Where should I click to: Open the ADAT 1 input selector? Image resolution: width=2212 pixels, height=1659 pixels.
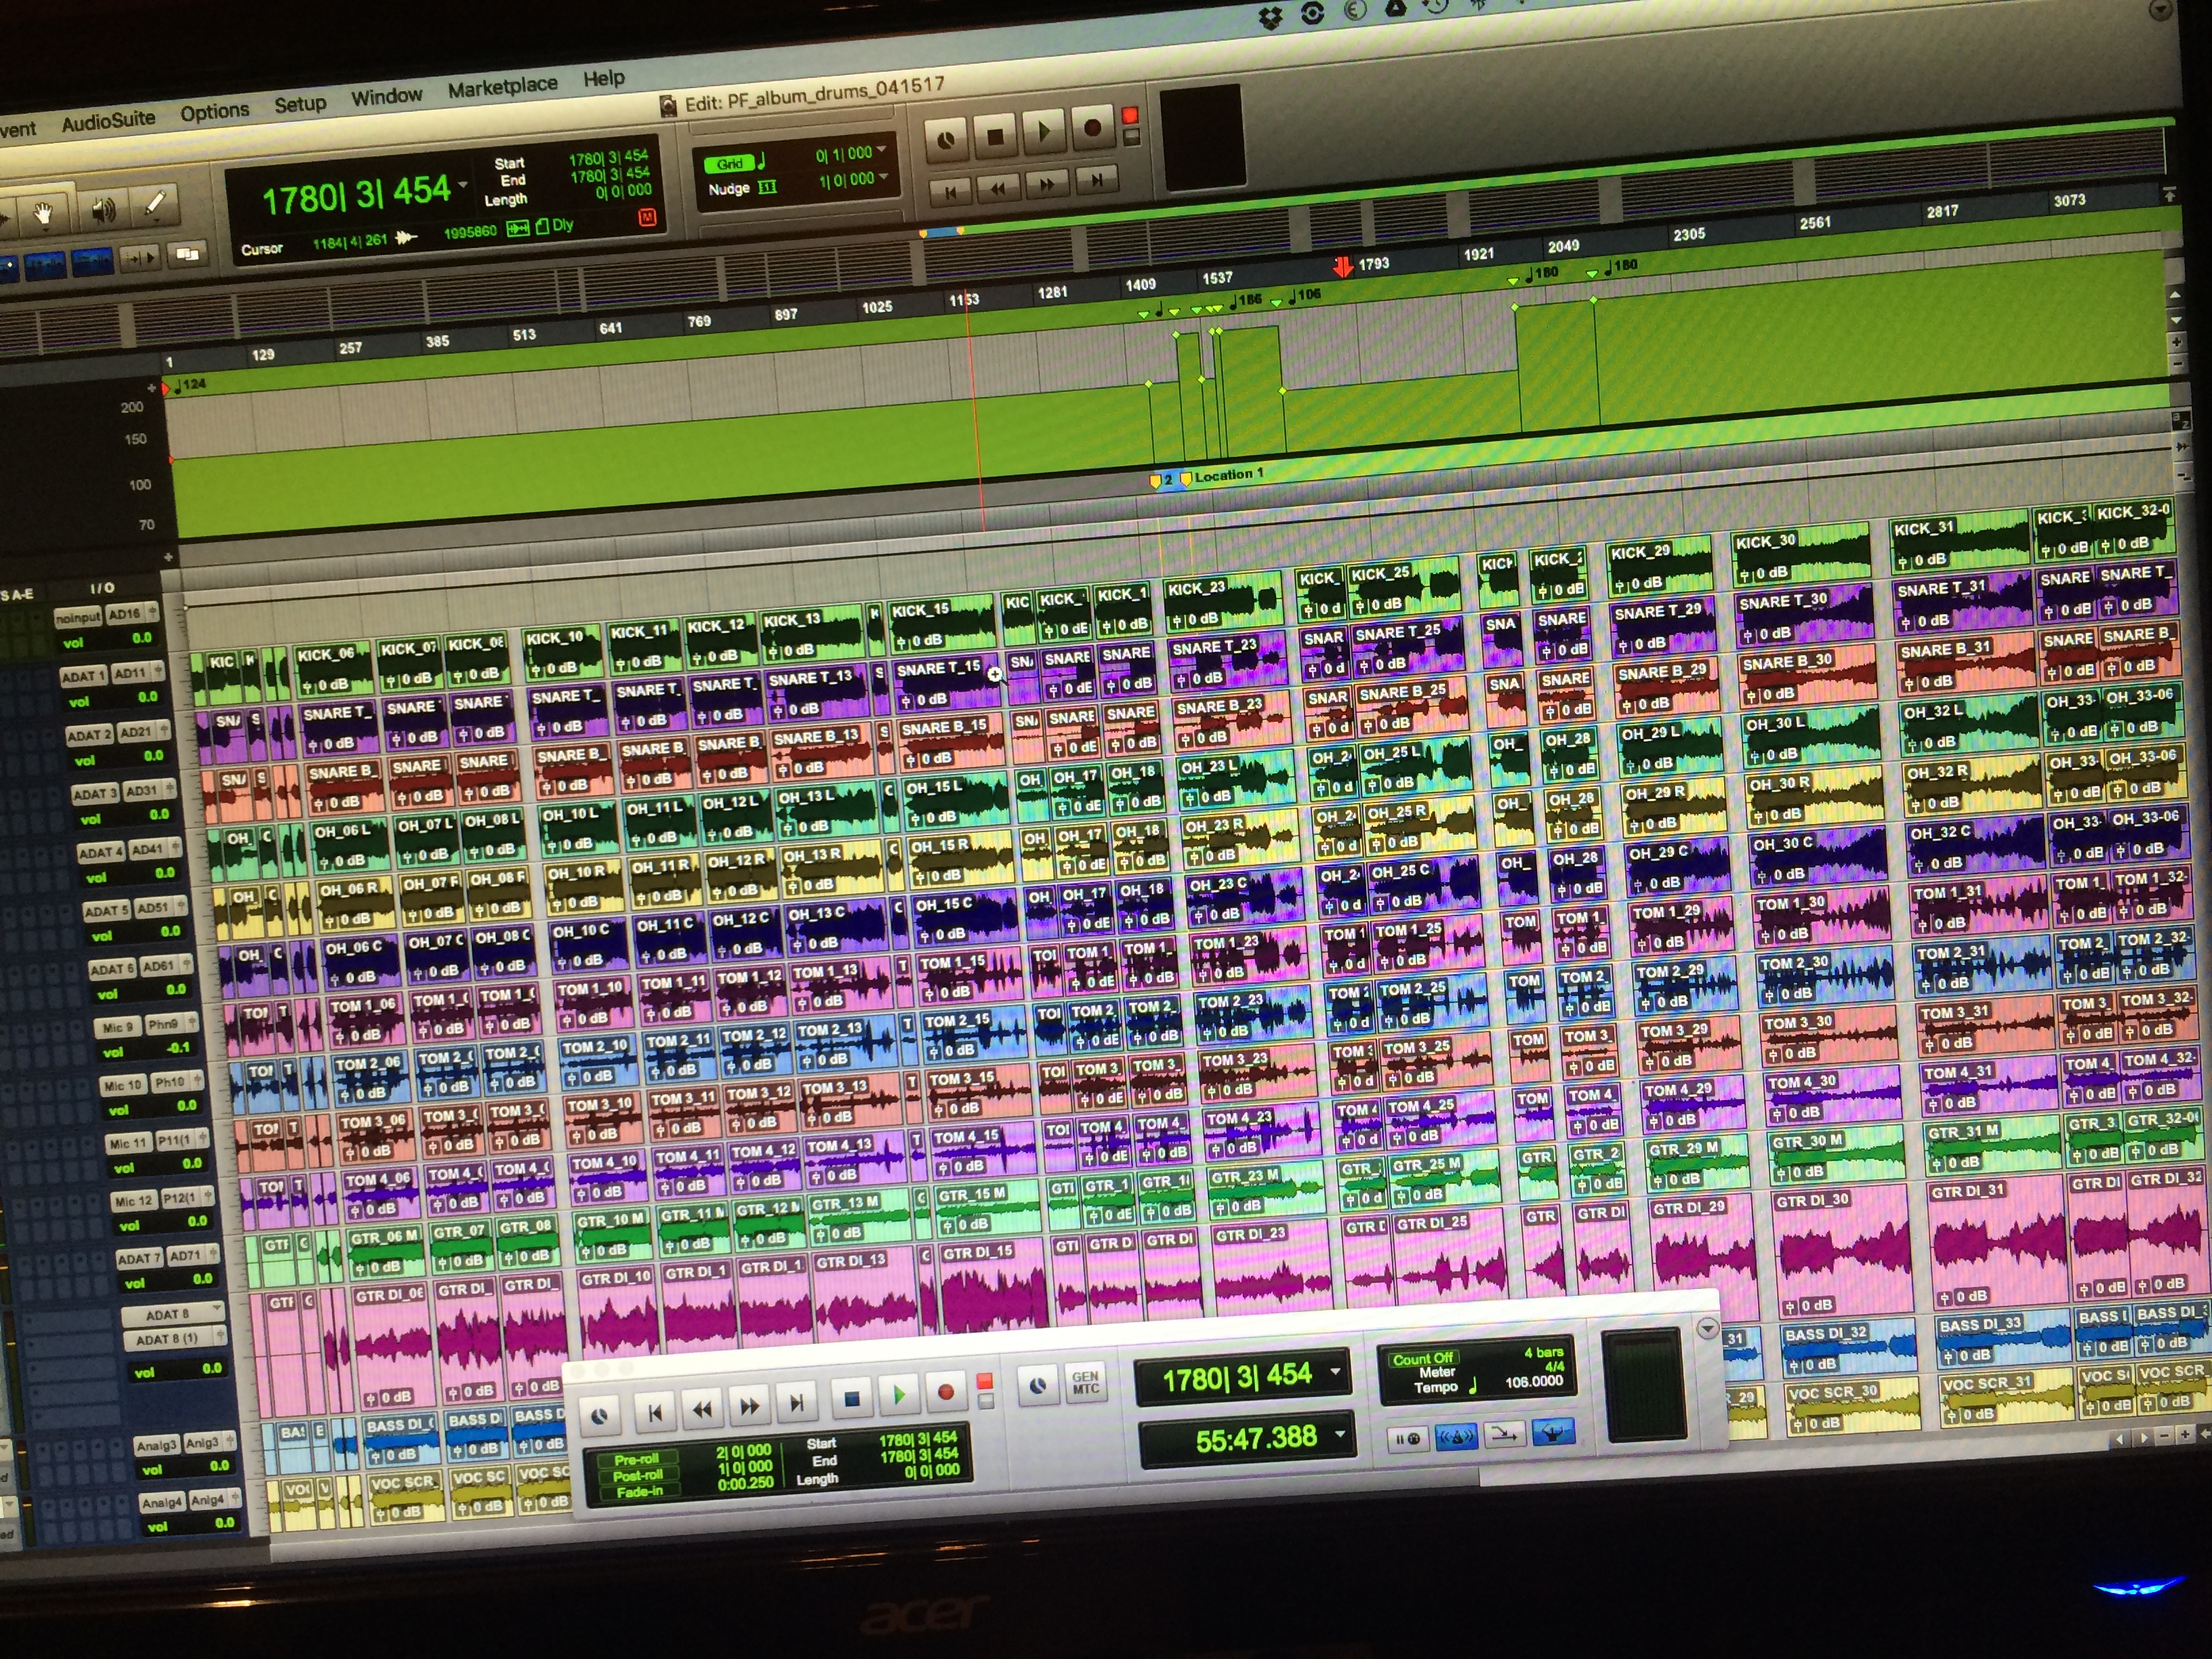[x=83, y=676]
